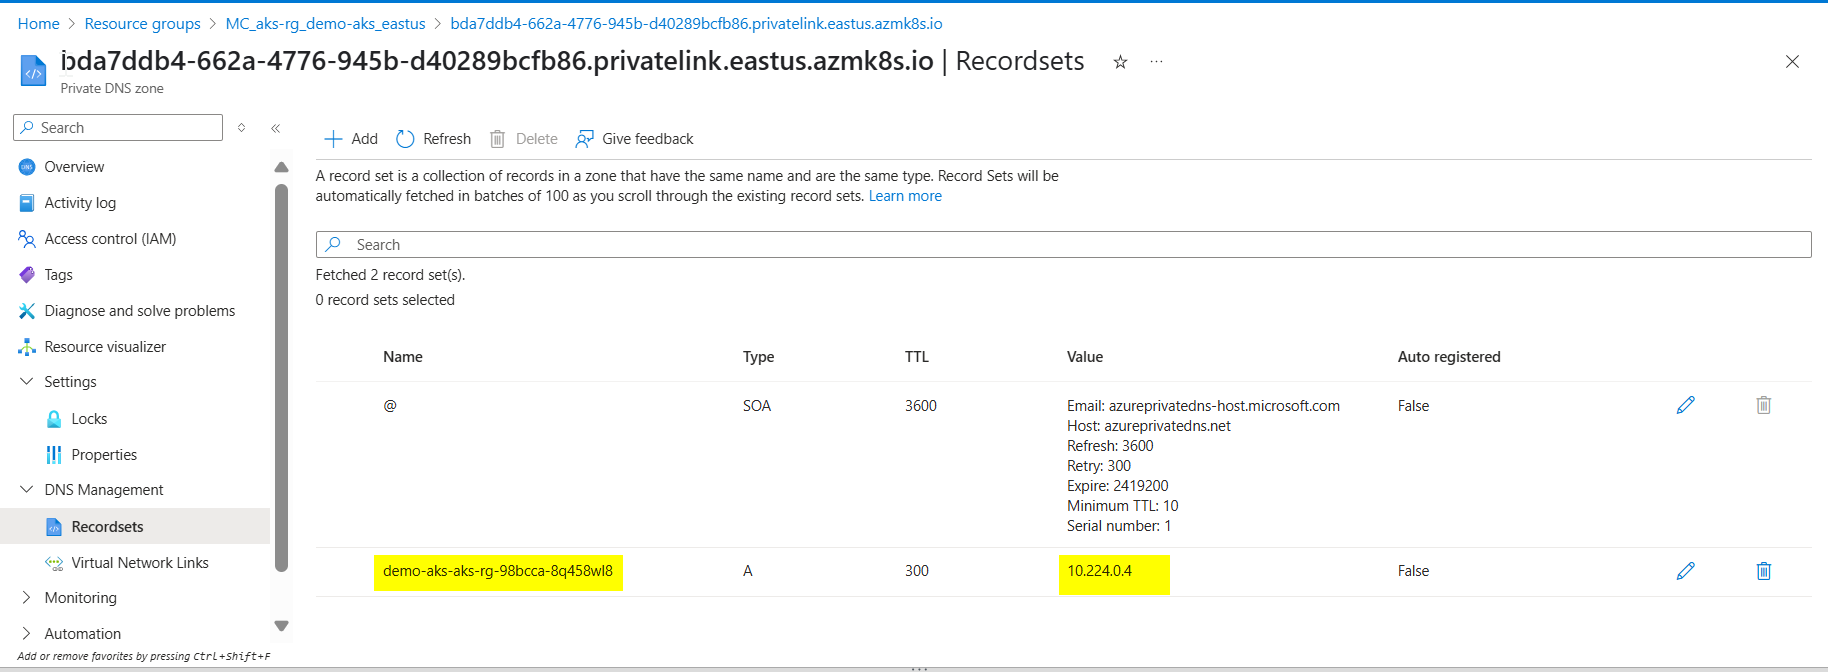Click the Value column header
The width and height of the screenshot is (1828, 672).
pos(1085,357)
